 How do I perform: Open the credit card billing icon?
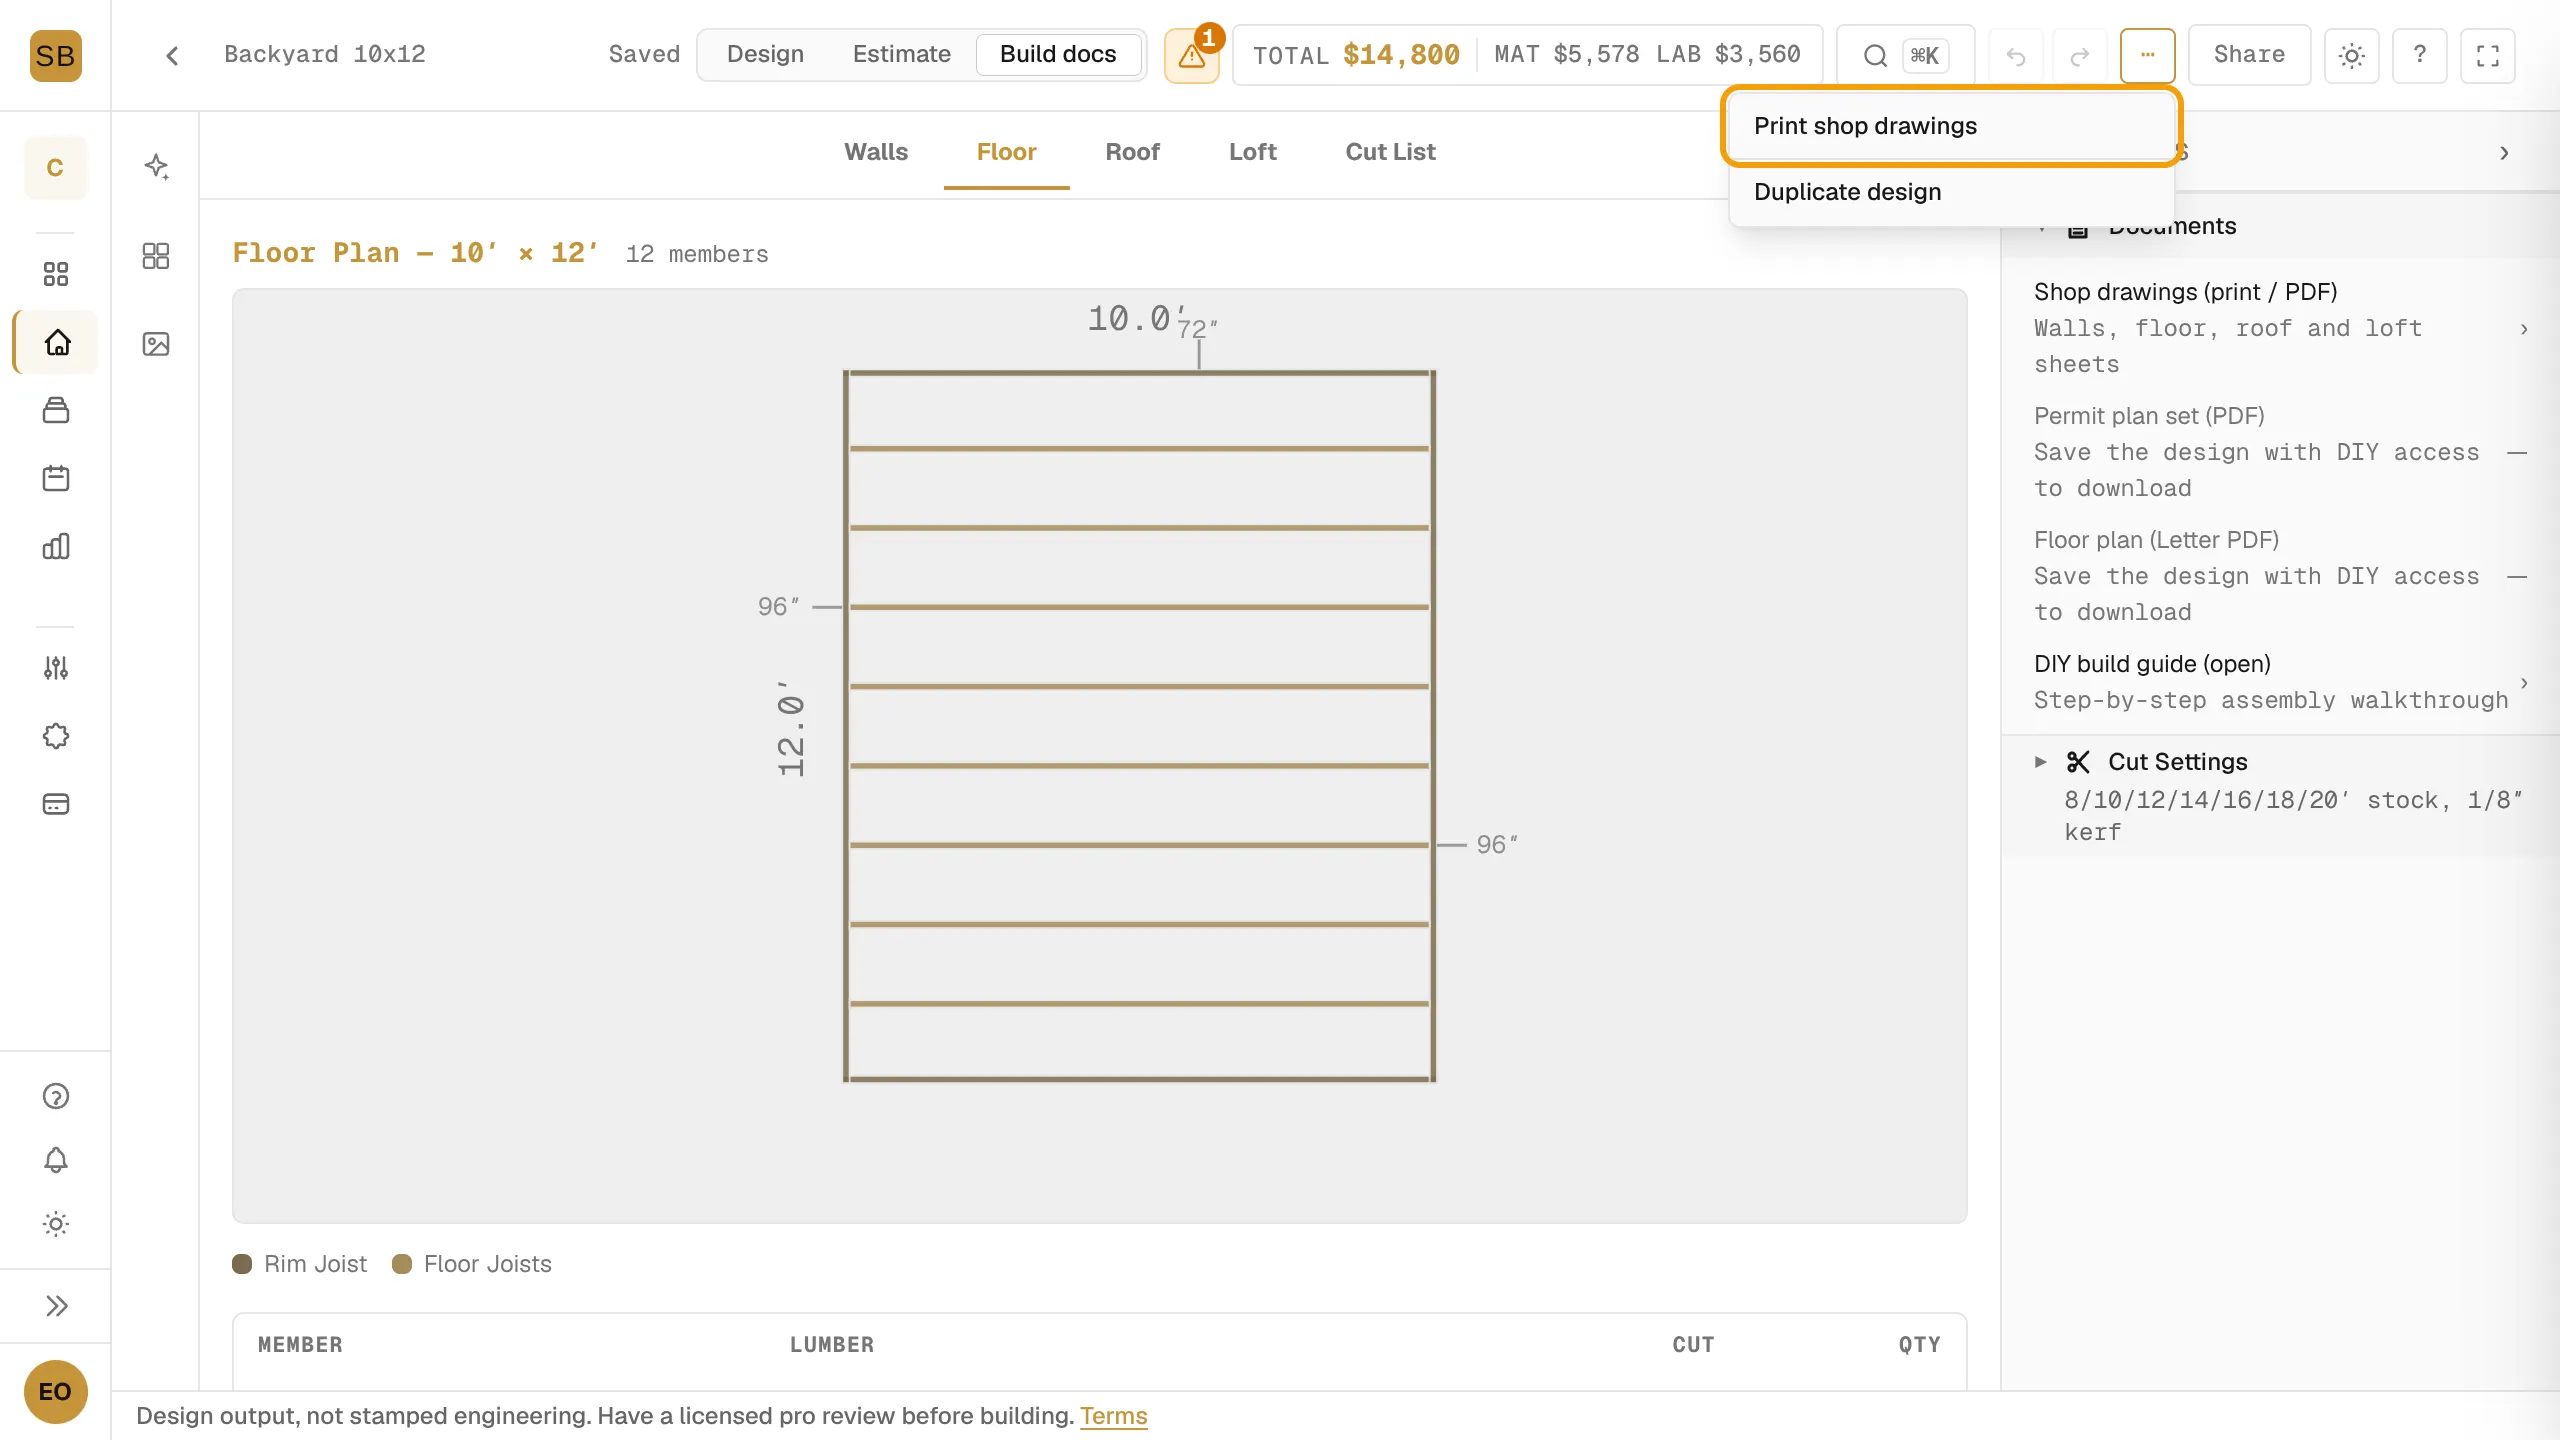coord(56,804)
